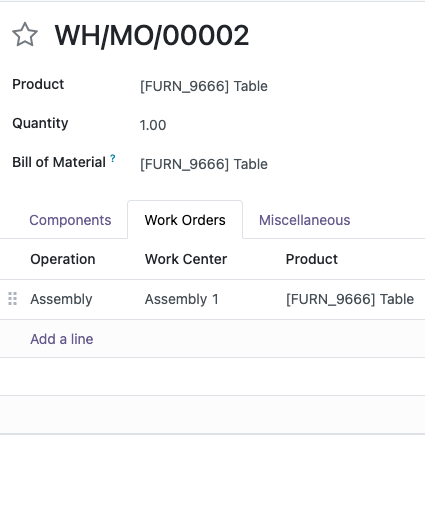Sort by the Operation column header
This screenshot has width=425, height=511.
tap(63, 259)
